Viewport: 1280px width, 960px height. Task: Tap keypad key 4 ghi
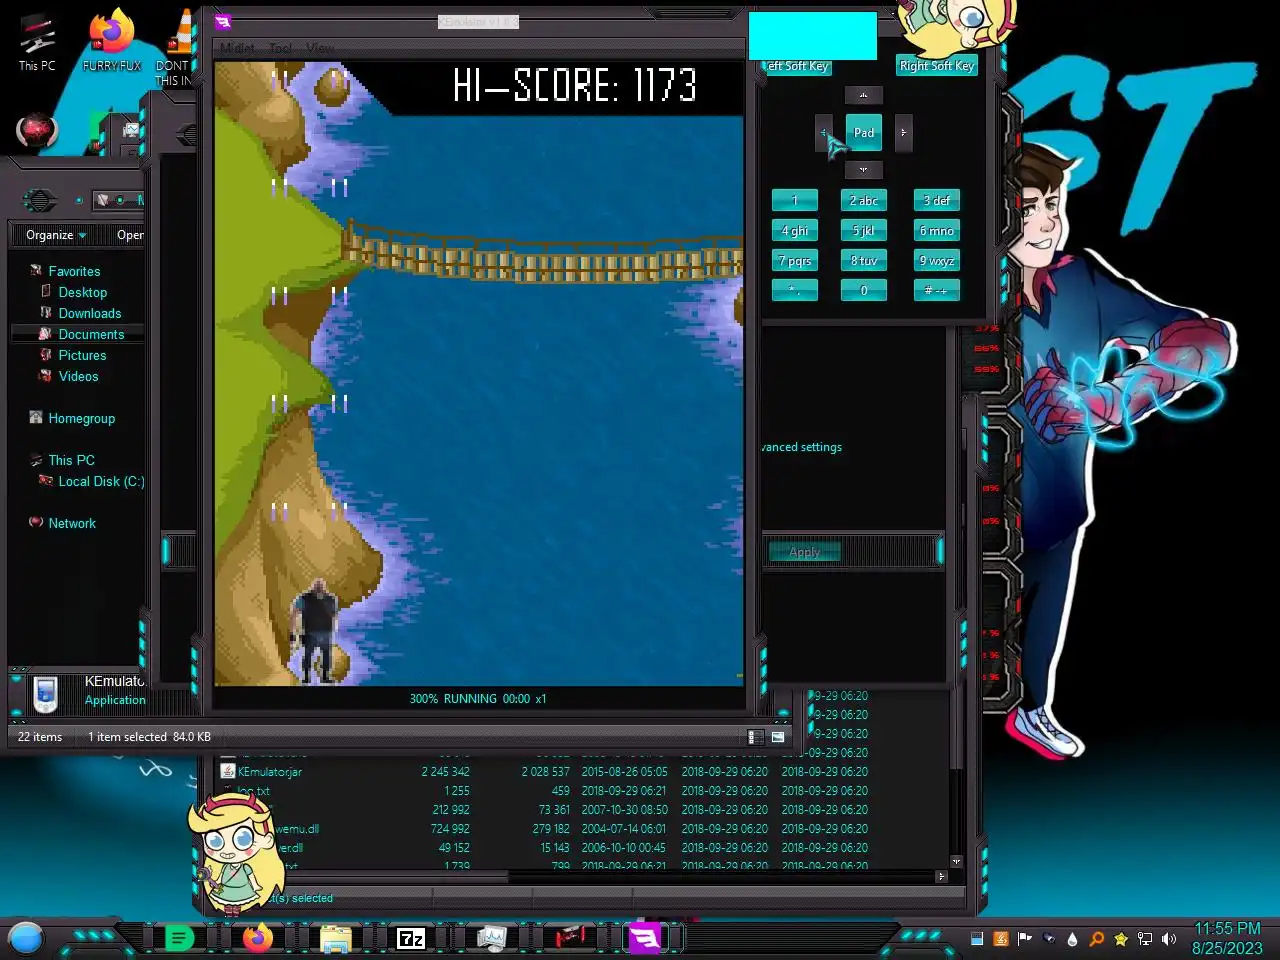coord(795,231)
